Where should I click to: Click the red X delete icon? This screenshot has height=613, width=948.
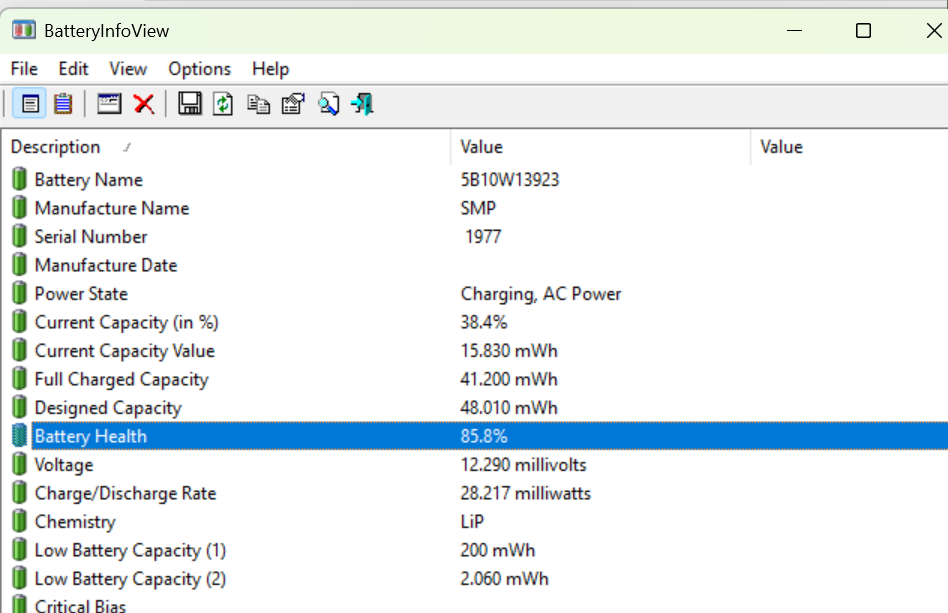coord(144,104)
